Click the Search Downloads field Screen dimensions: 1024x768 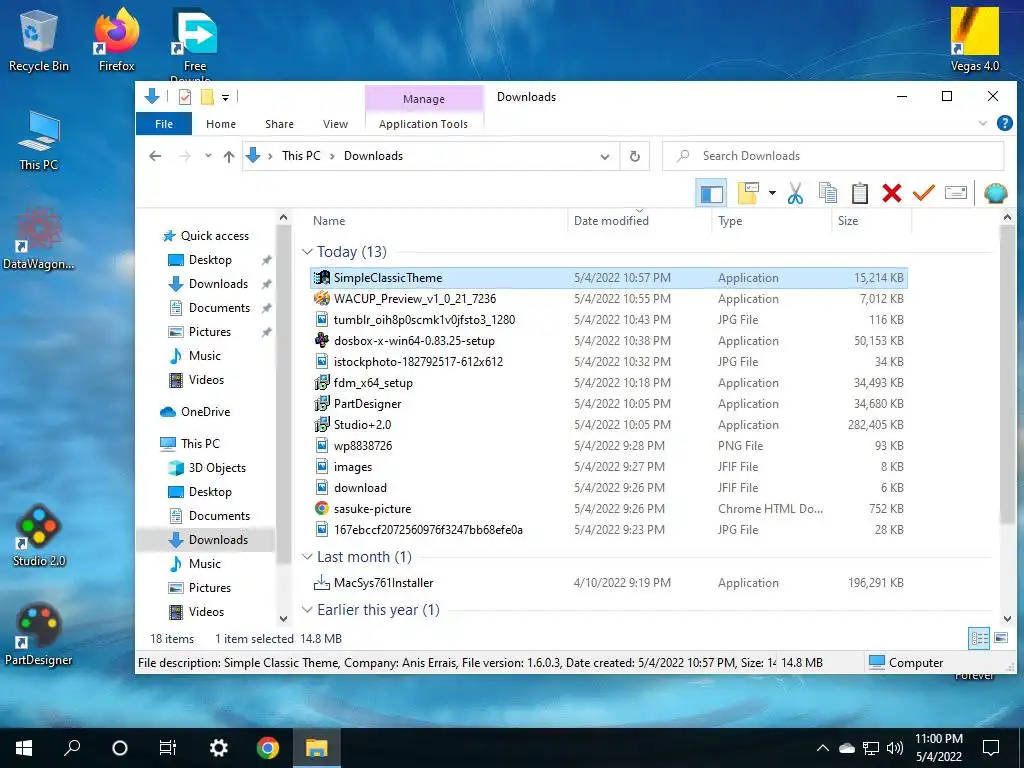(833, 156)
